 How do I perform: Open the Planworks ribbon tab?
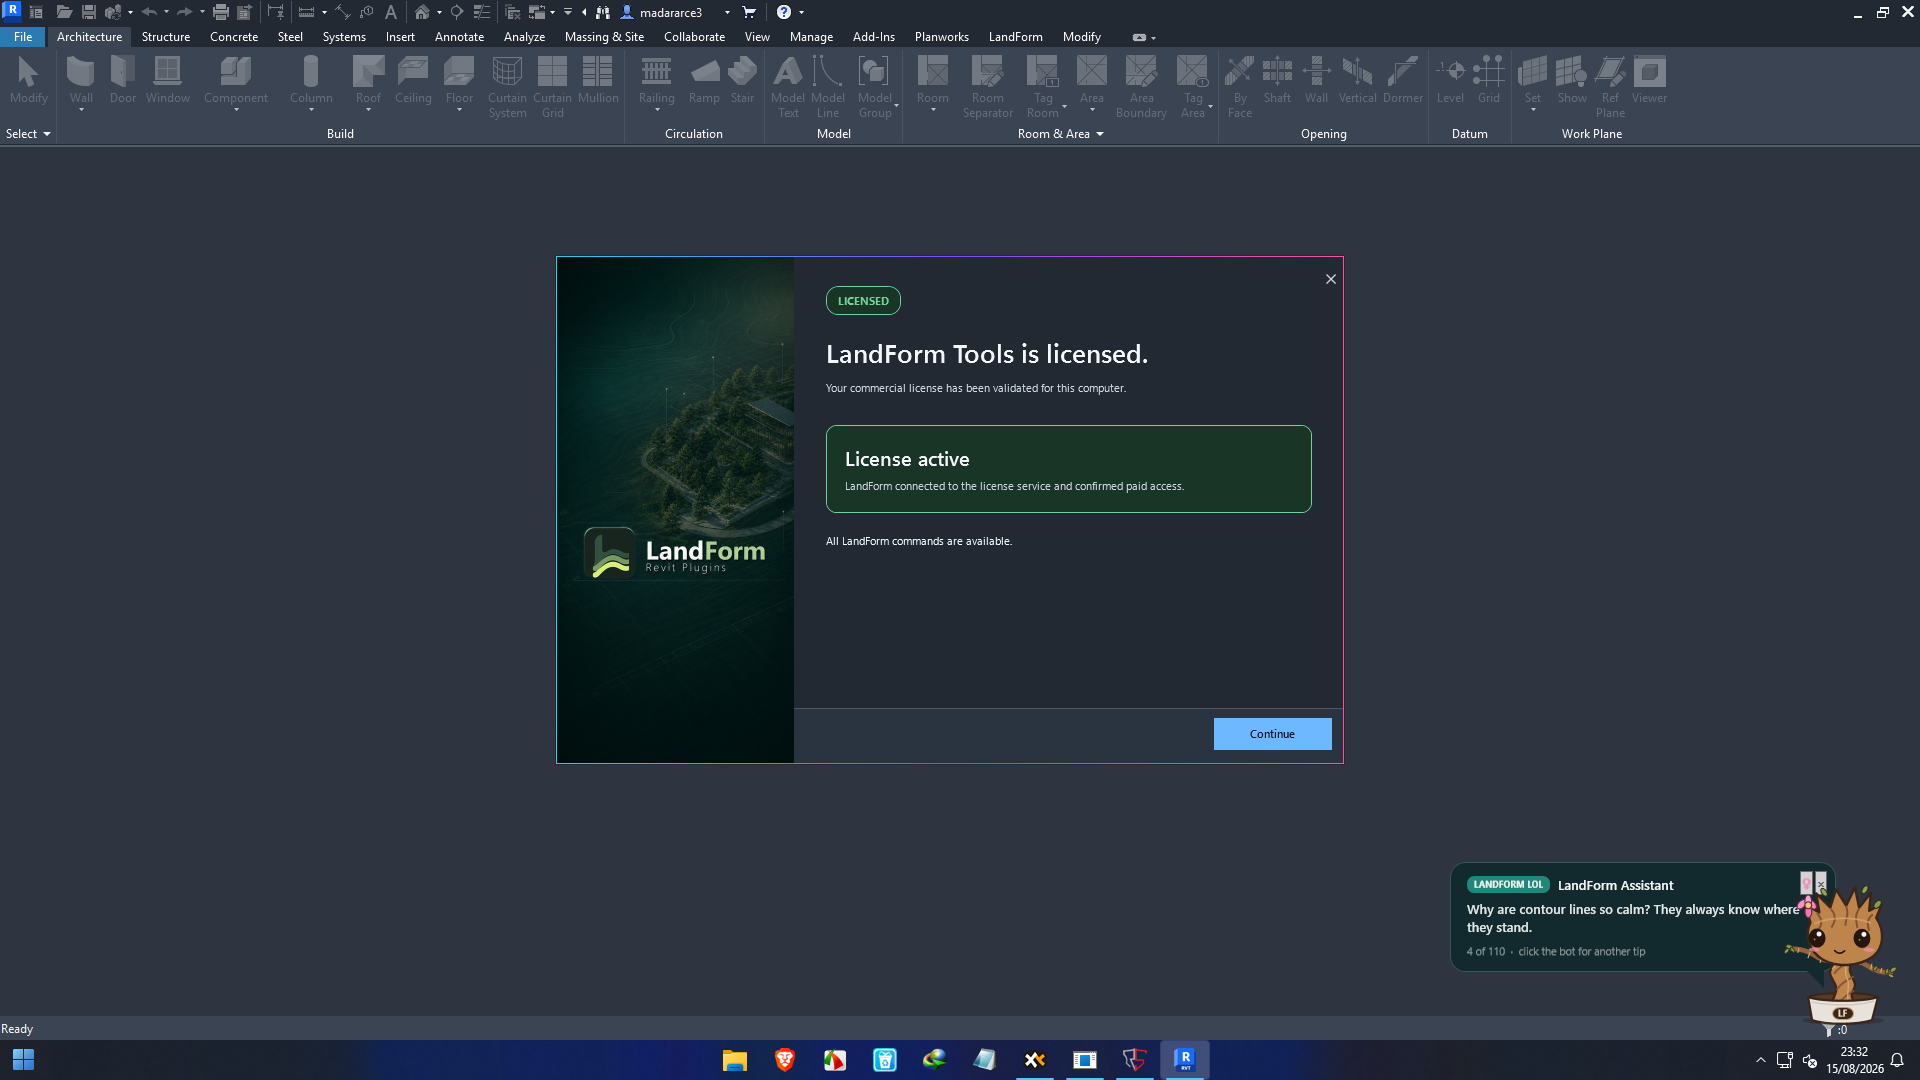point(941,37)
